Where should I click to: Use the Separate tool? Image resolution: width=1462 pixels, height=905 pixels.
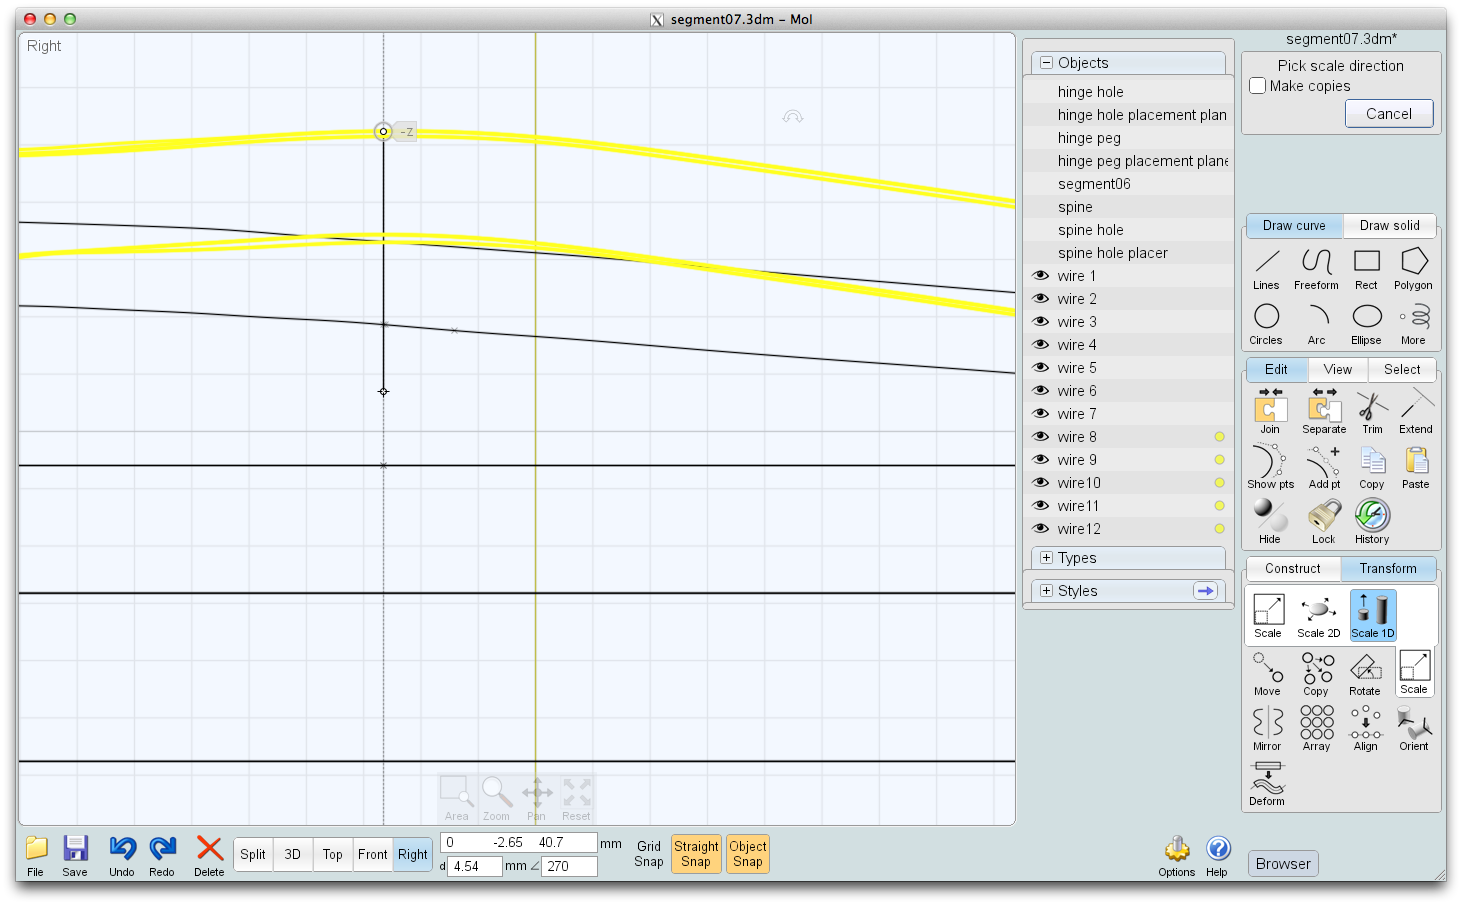click(1324, 411)
